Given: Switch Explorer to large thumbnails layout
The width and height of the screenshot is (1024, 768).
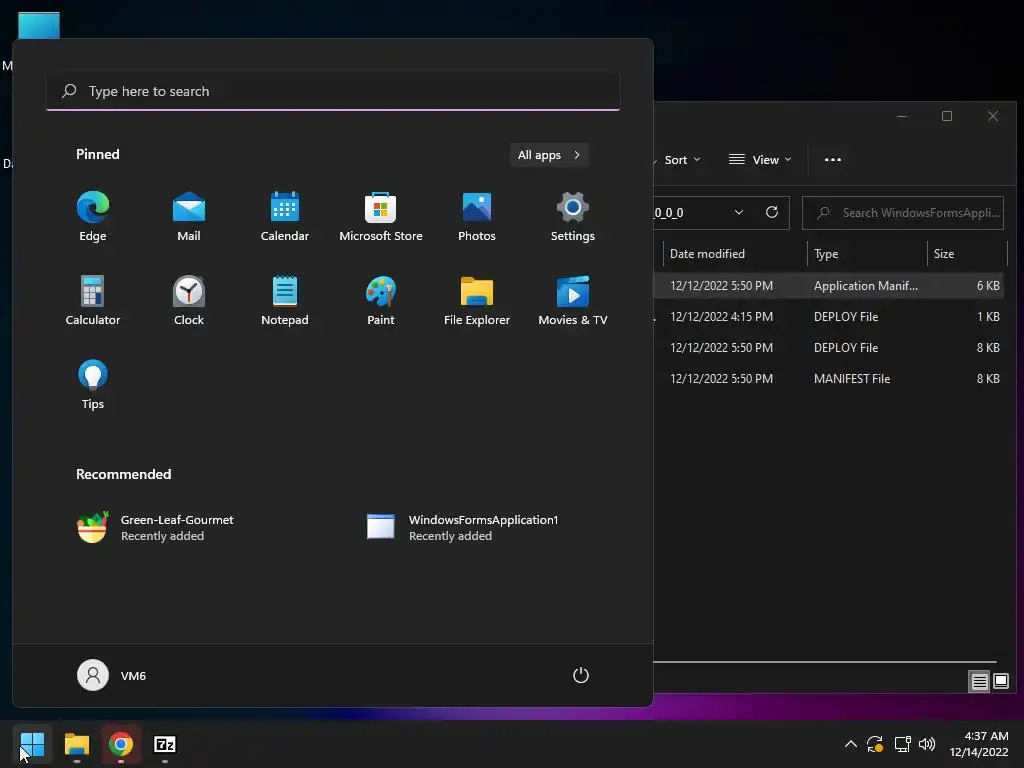Looking at the screenshot, I should [x=1000, y=682].
